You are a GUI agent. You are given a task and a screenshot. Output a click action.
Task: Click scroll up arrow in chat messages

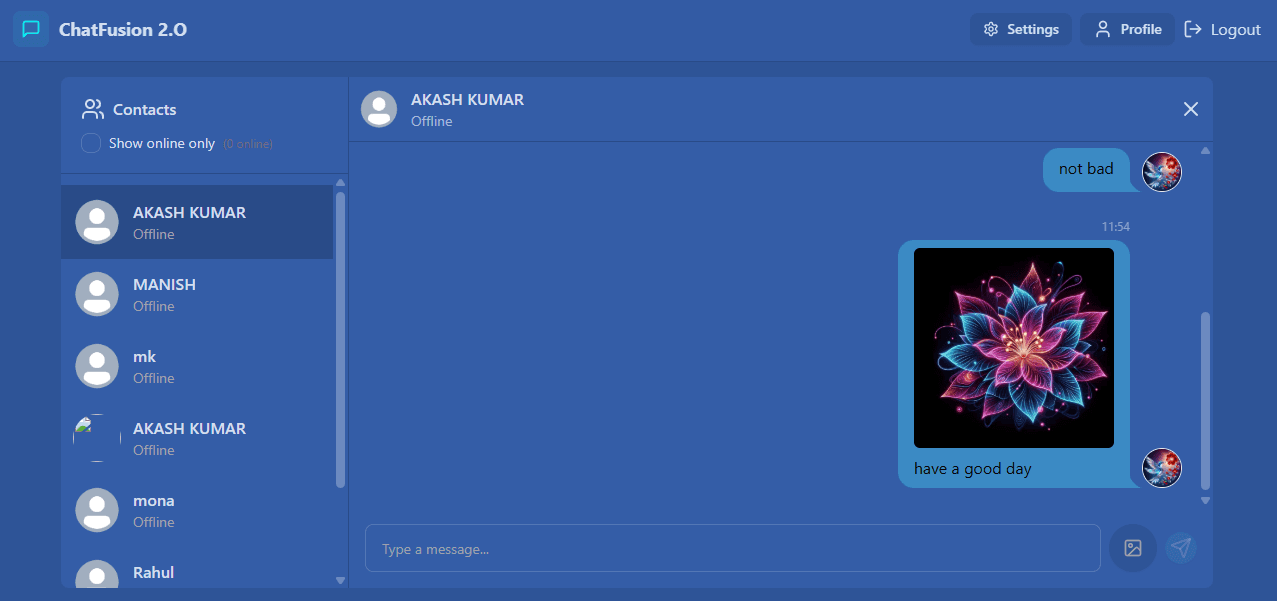pos(1205,151)
